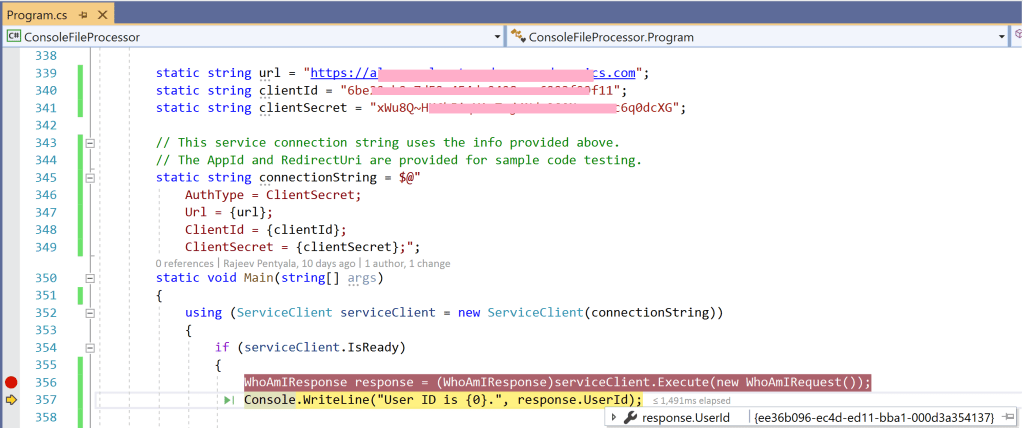Screen dimensions: 1023x428
Task: Pin the Program.cs tab
Action: click(81, 14)
